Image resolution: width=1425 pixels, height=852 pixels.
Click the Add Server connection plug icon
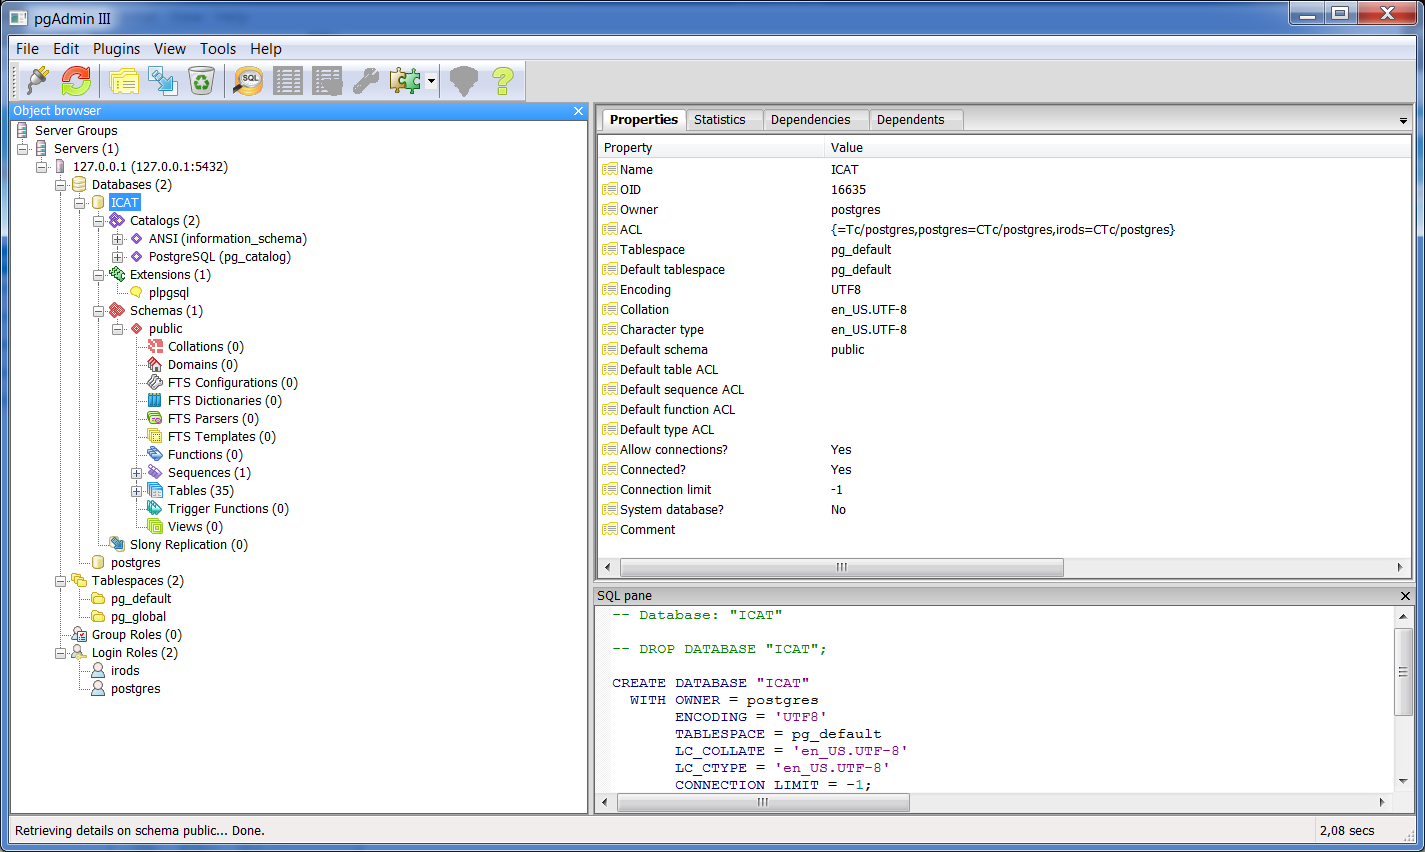36,80
